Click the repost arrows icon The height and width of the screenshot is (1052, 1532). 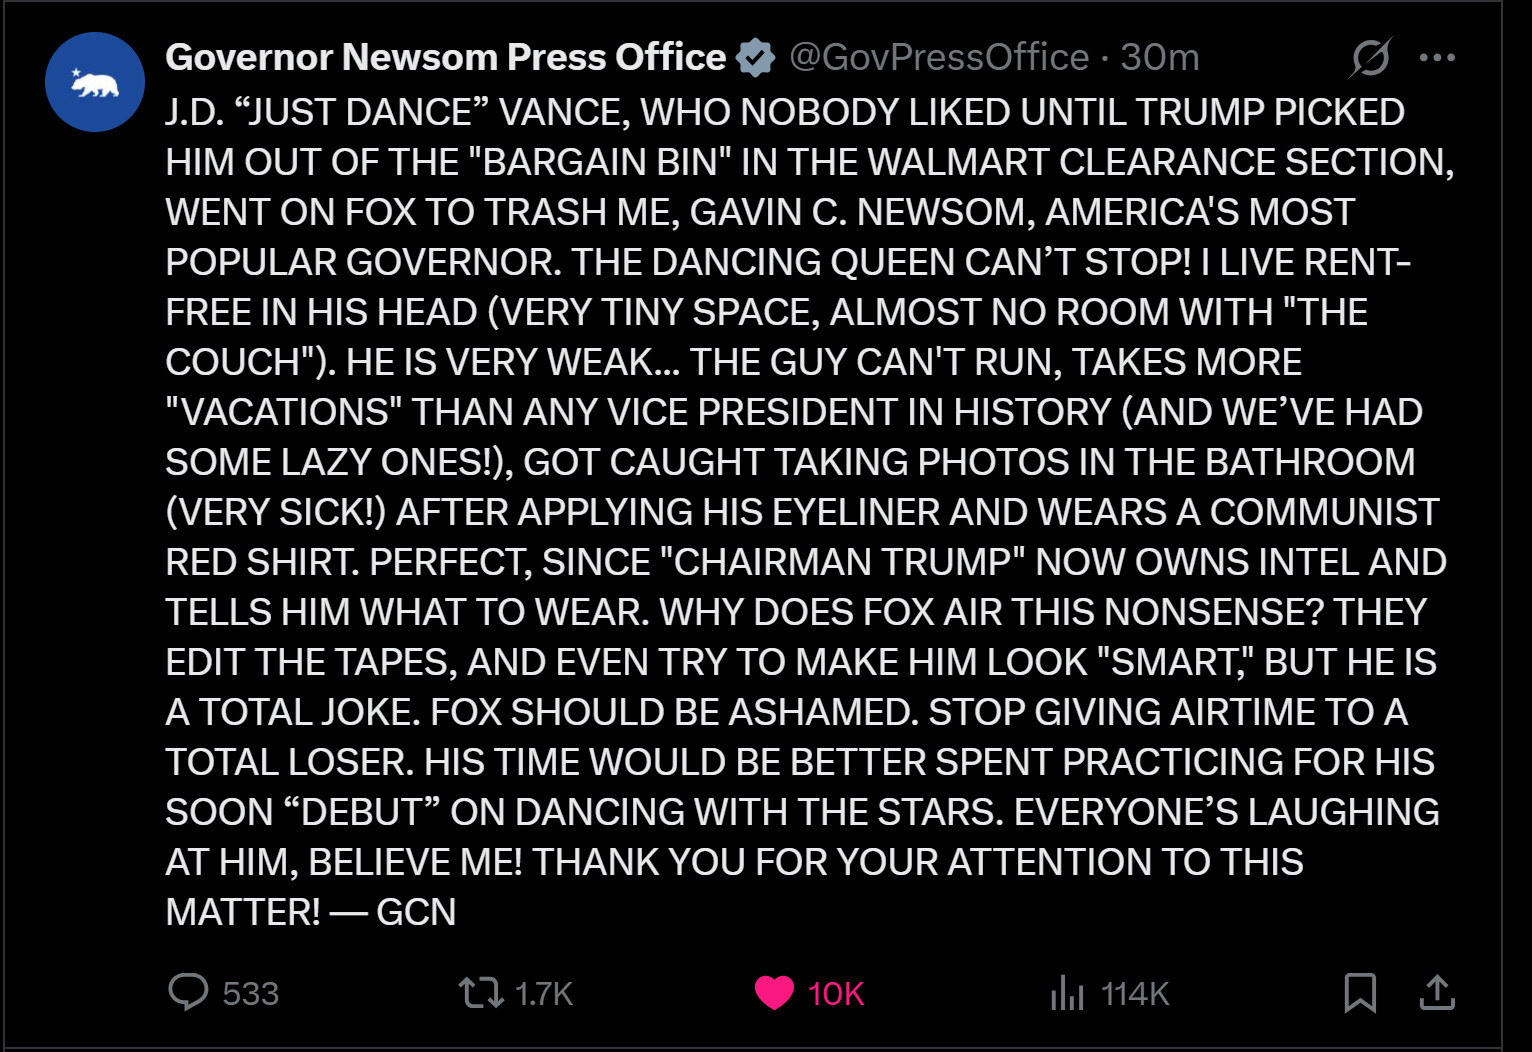481,993
